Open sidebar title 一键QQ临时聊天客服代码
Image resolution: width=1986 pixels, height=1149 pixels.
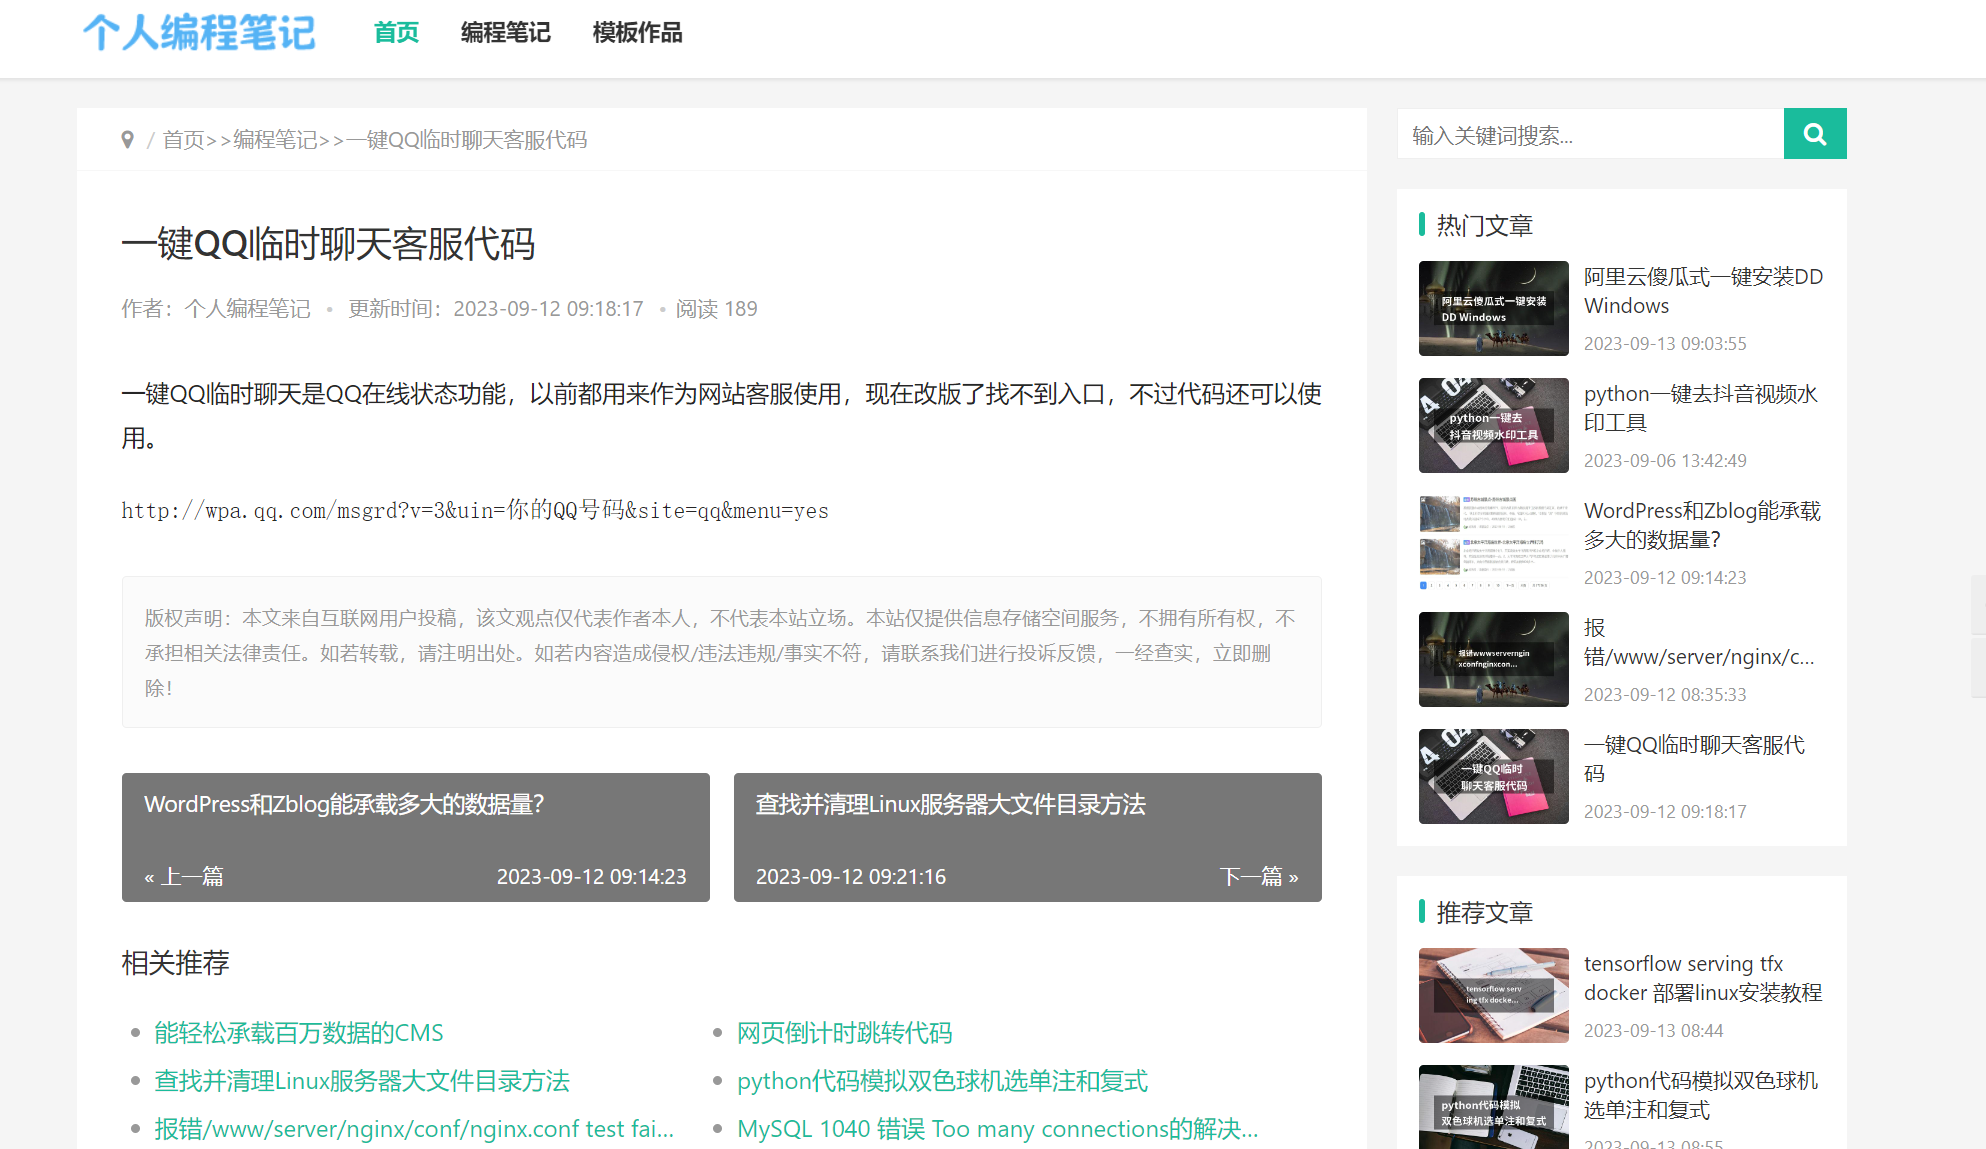click(x=1694, y=759)
